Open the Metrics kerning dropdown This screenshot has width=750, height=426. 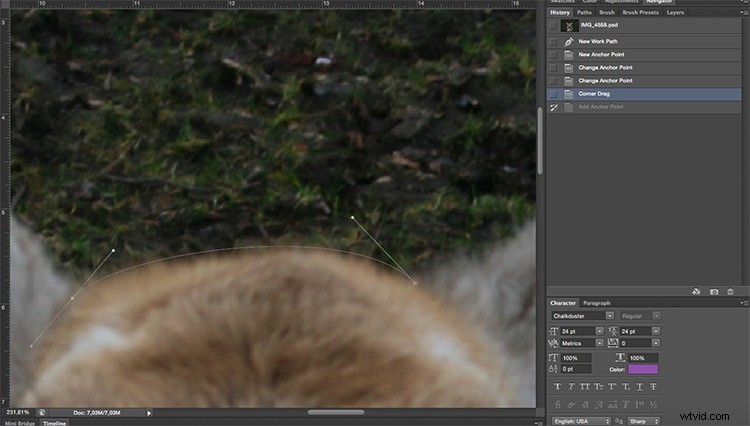(599, 343)
